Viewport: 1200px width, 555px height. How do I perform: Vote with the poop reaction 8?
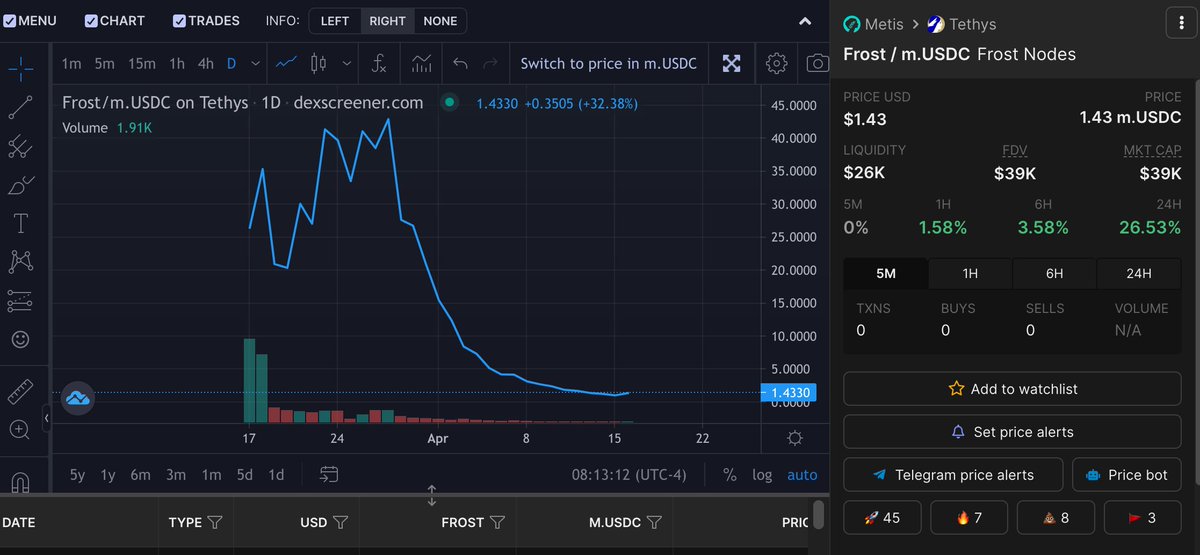click(1056, 518)
